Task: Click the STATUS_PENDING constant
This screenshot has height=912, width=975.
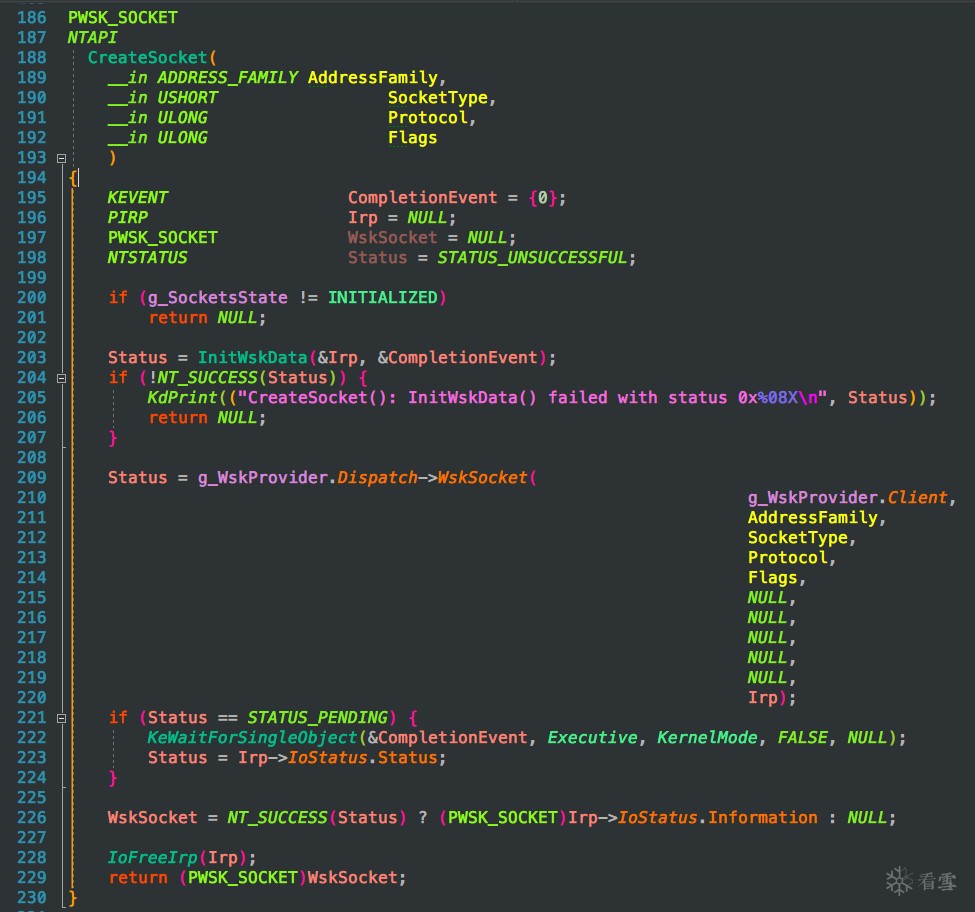Action: point(318,717)
